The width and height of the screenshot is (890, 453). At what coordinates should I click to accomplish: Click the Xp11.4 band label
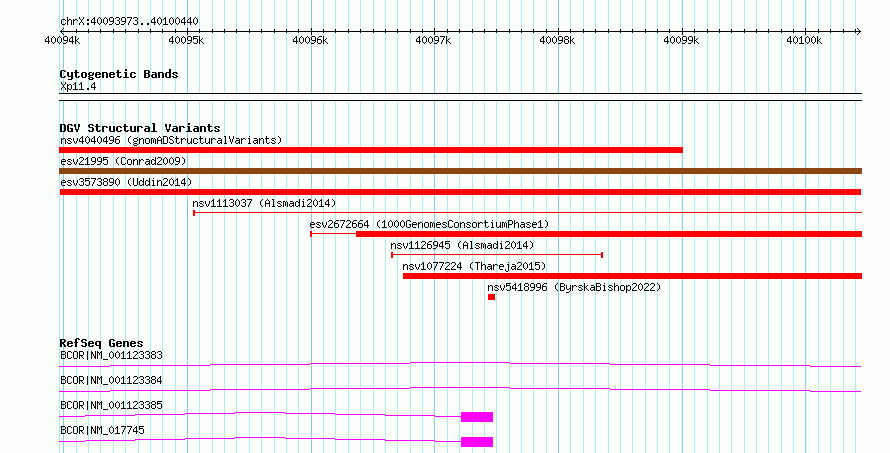click(78, 86)
